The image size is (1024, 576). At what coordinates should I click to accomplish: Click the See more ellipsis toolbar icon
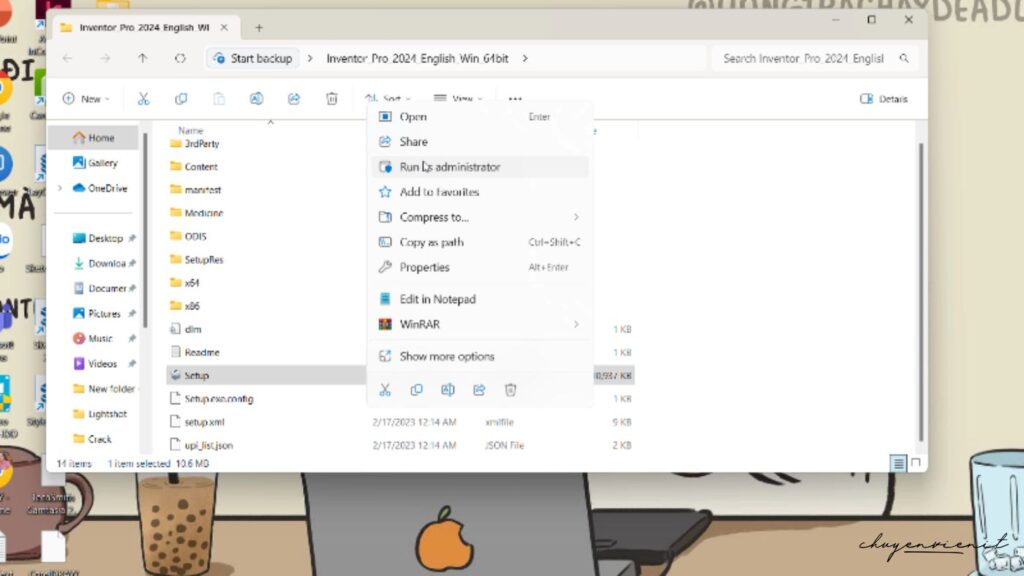(515, 99)
